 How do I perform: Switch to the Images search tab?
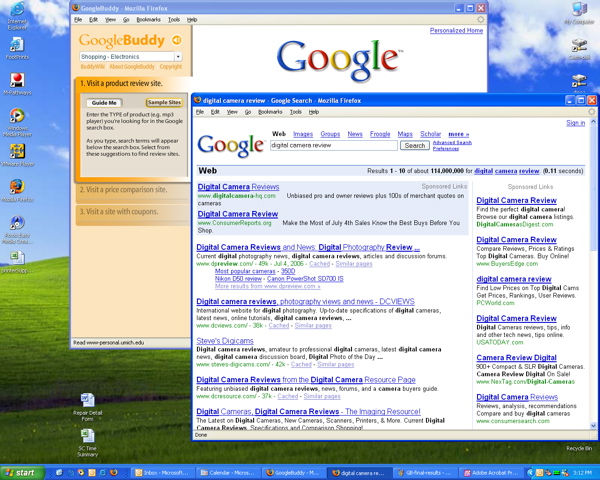pyautogui.click(x=302, y=133)
